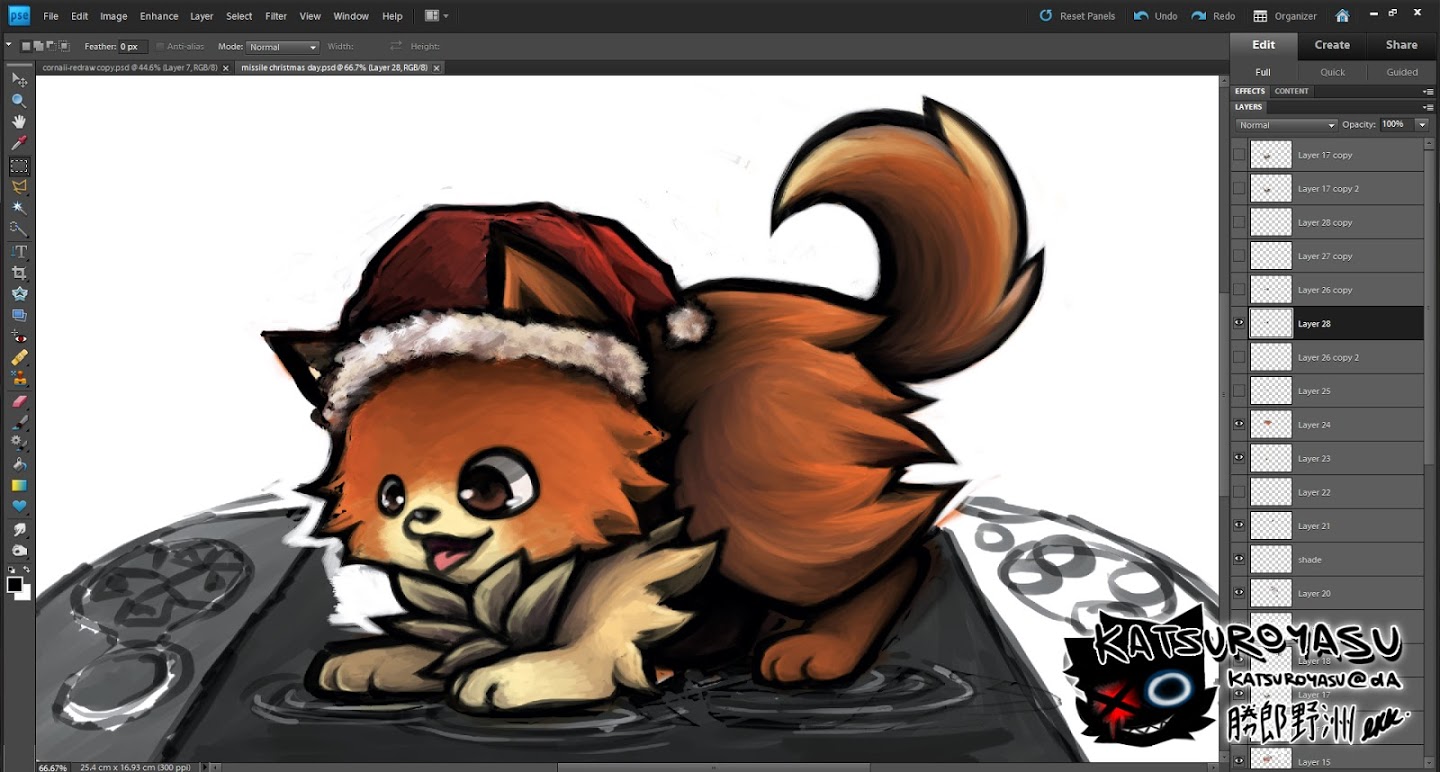Open the marquee Mode dropdown
The height and width of the screenshot is (772, 1440).
click(283, 47)
